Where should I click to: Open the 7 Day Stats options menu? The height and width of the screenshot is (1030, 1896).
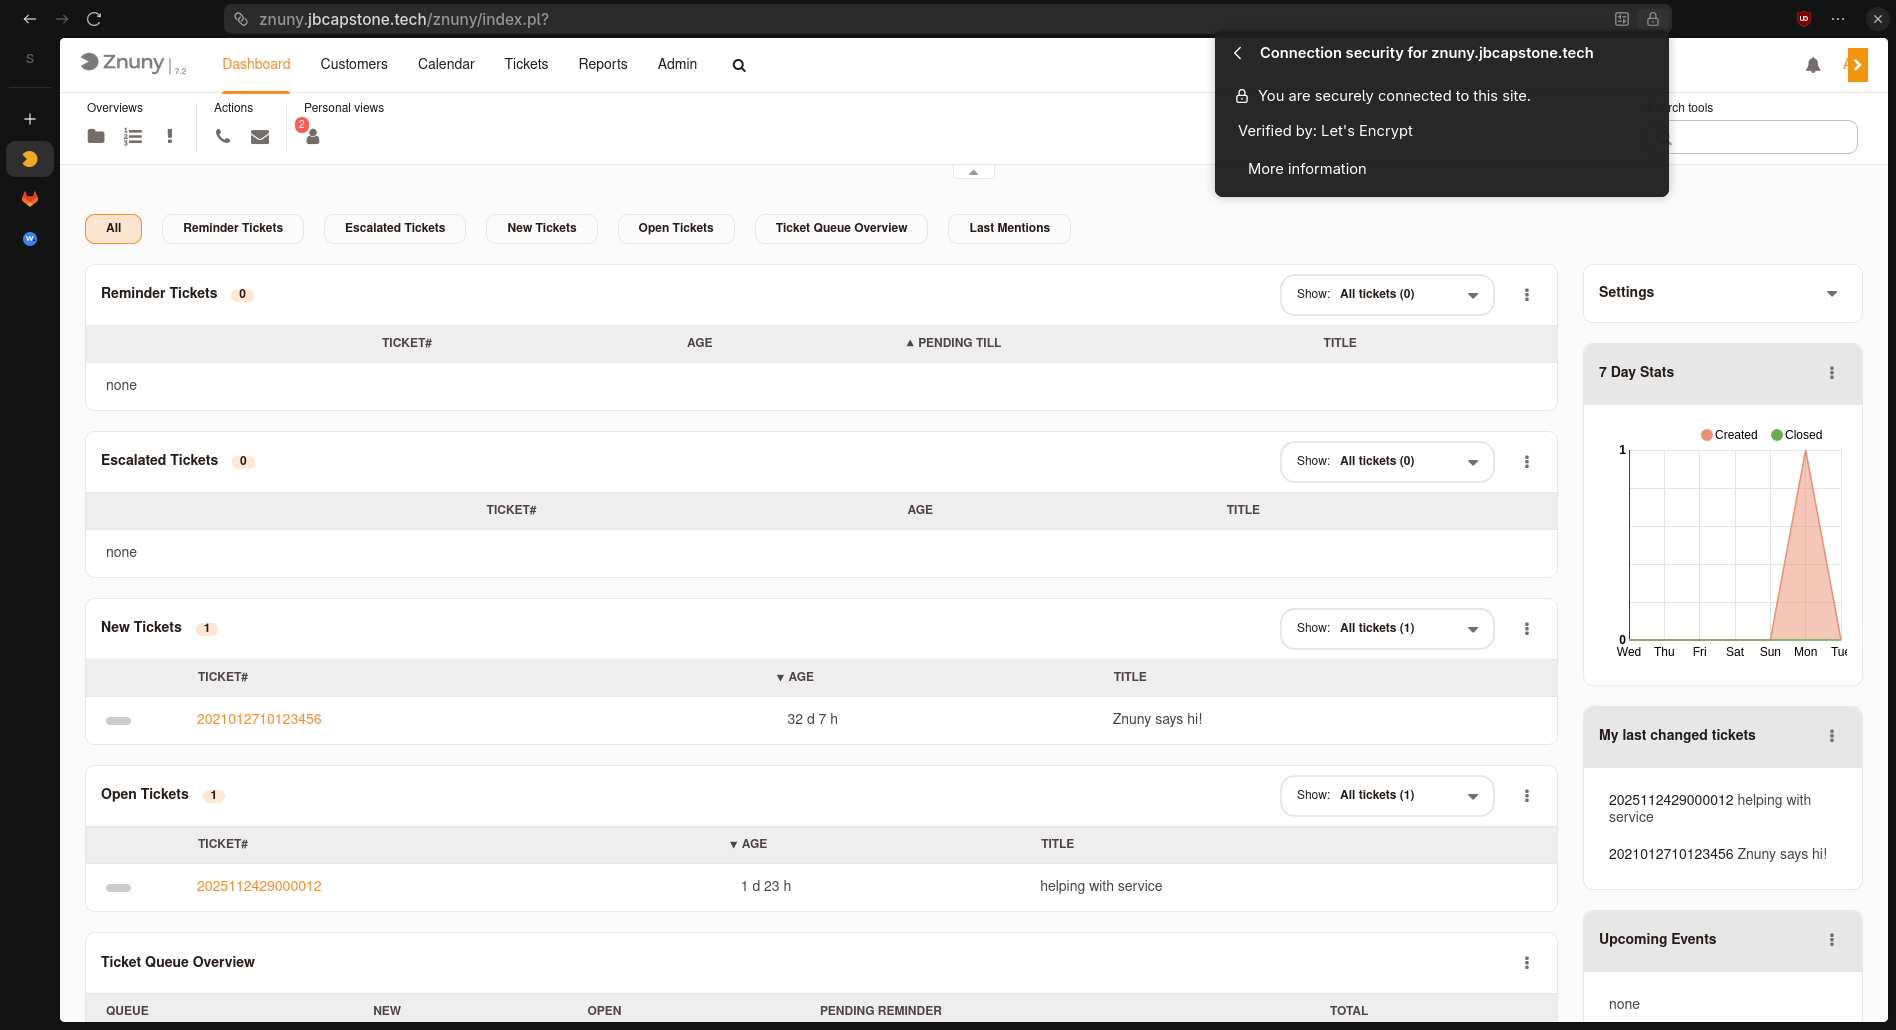coord(1832,372)
